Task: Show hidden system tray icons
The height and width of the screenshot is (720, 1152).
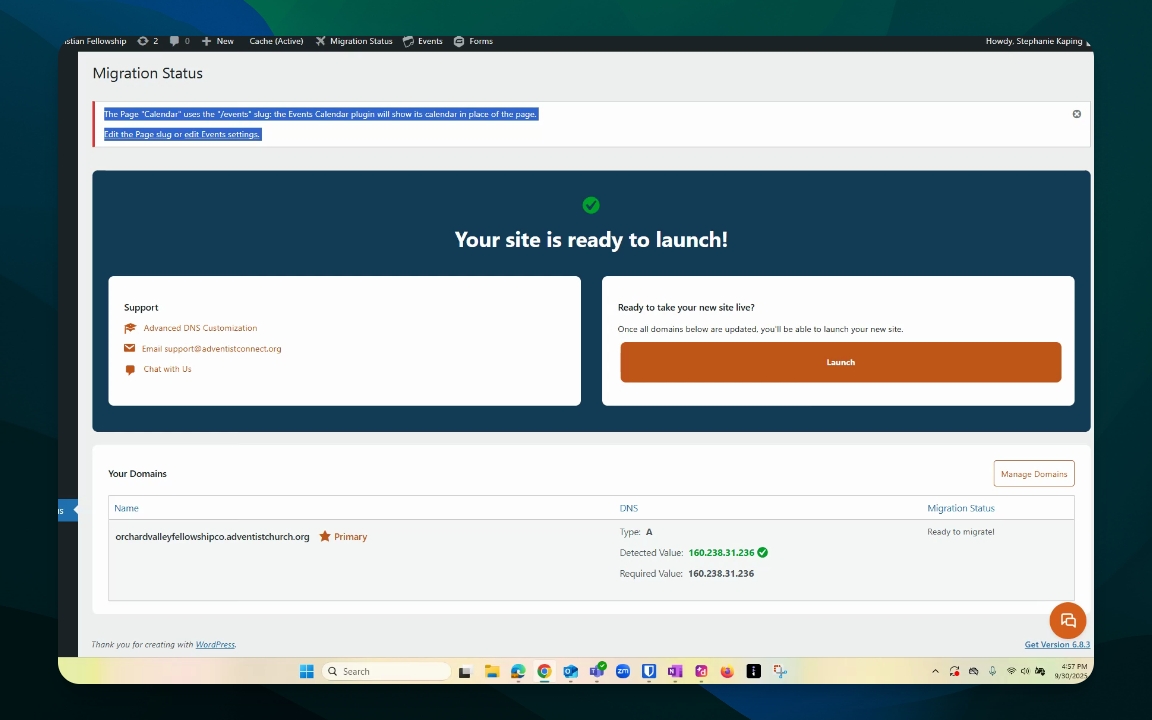Action: pyautogui.click(x=935, y=672)
